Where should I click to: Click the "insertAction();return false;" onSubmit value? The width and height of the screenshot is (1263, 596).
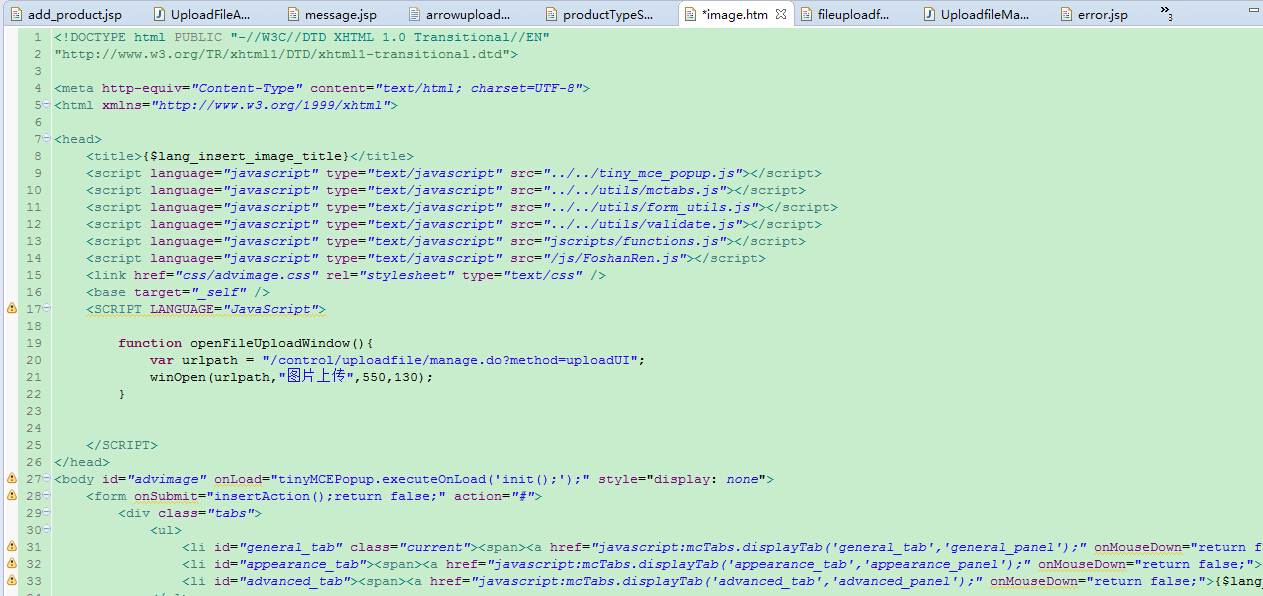click(x=326, y=496)
